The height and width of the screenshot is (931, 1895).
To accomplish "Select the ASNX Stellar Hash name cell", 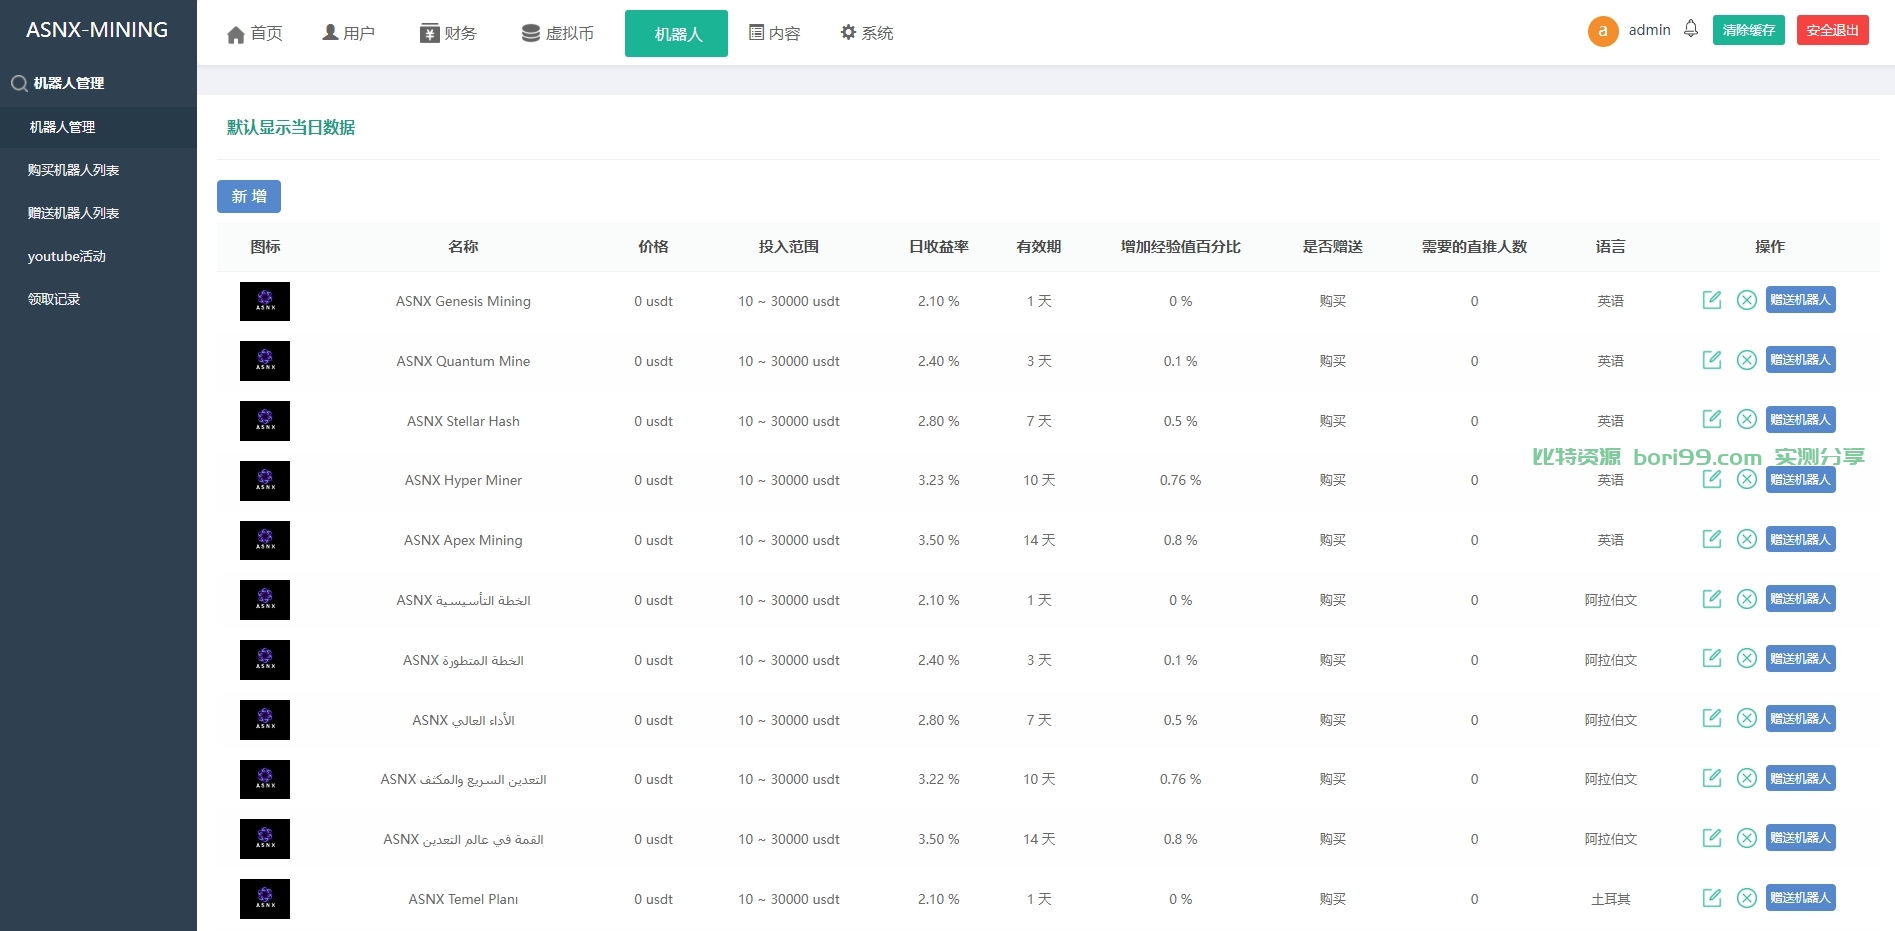I will click(463, 421).
